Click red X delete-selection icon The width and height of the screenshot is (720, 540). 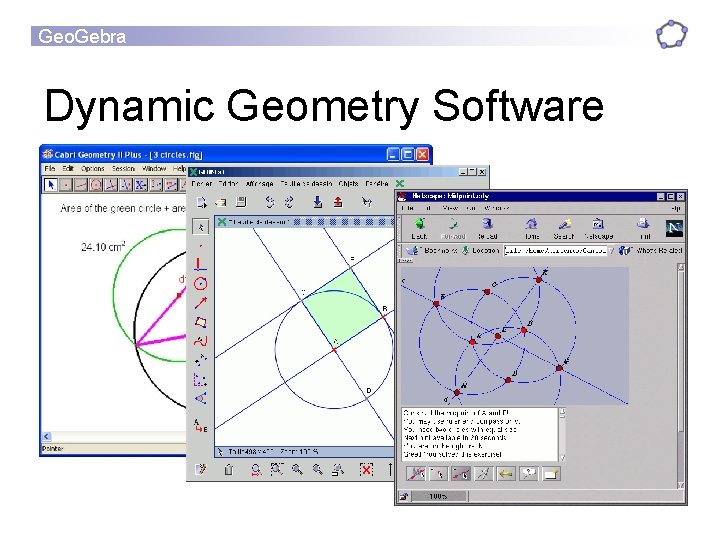coord(366,469)
